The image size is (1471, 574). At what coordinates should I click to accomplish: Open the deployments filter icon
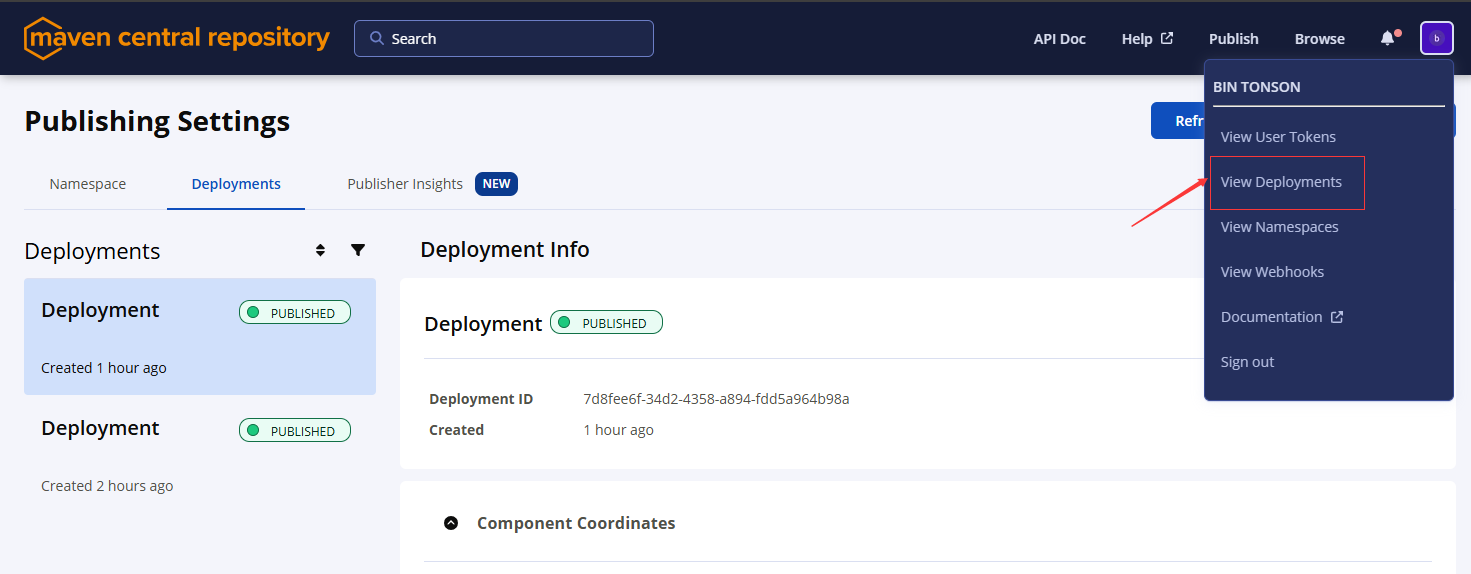pos(358,250)
